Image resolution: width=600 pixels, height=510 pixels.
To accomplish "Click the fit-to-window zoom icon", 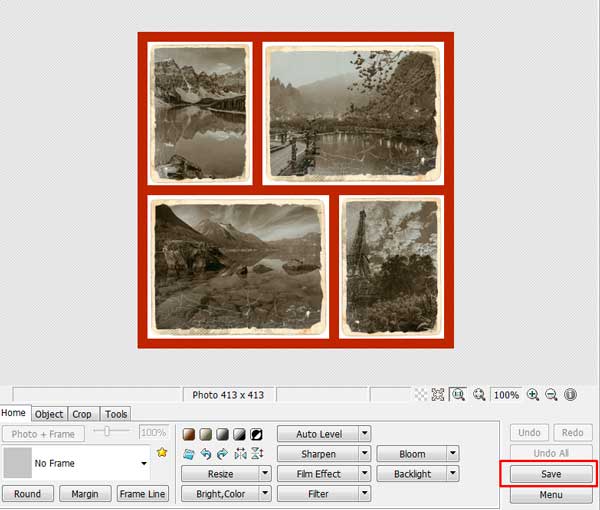I will pyautogui.click(x=479, y=394).
